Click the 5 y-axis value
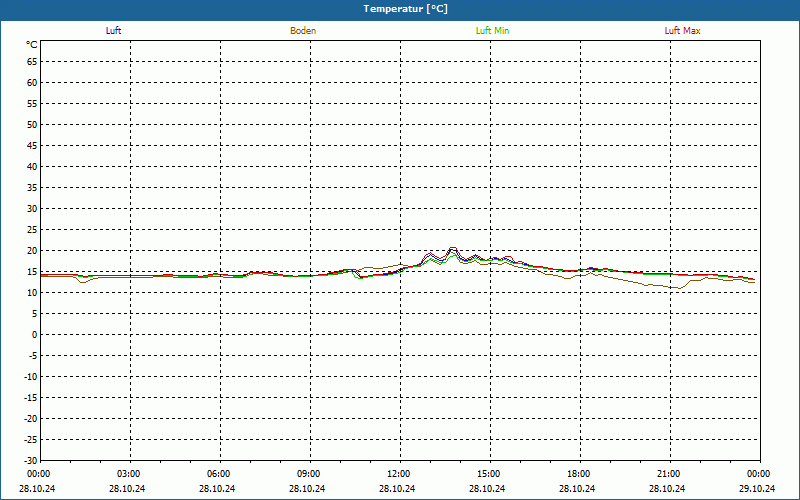The image size is (800, 500). (x=35, y=314)
